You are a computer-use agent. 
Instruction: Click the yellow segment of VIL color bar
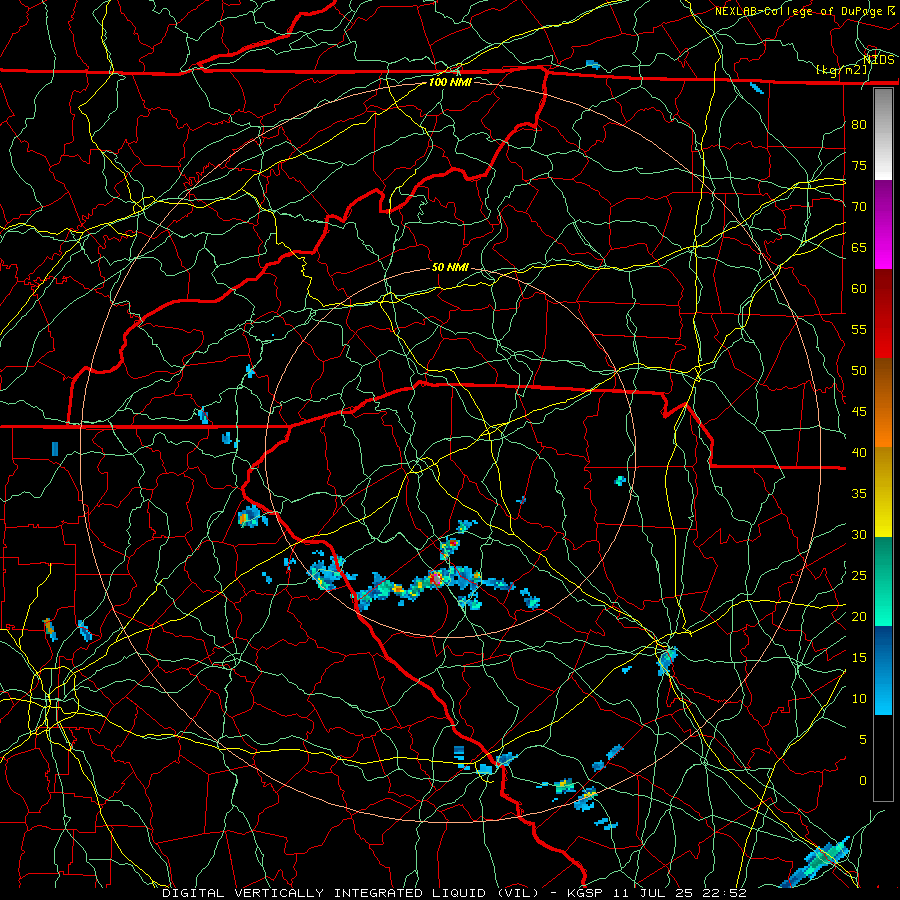pos(883,492)
